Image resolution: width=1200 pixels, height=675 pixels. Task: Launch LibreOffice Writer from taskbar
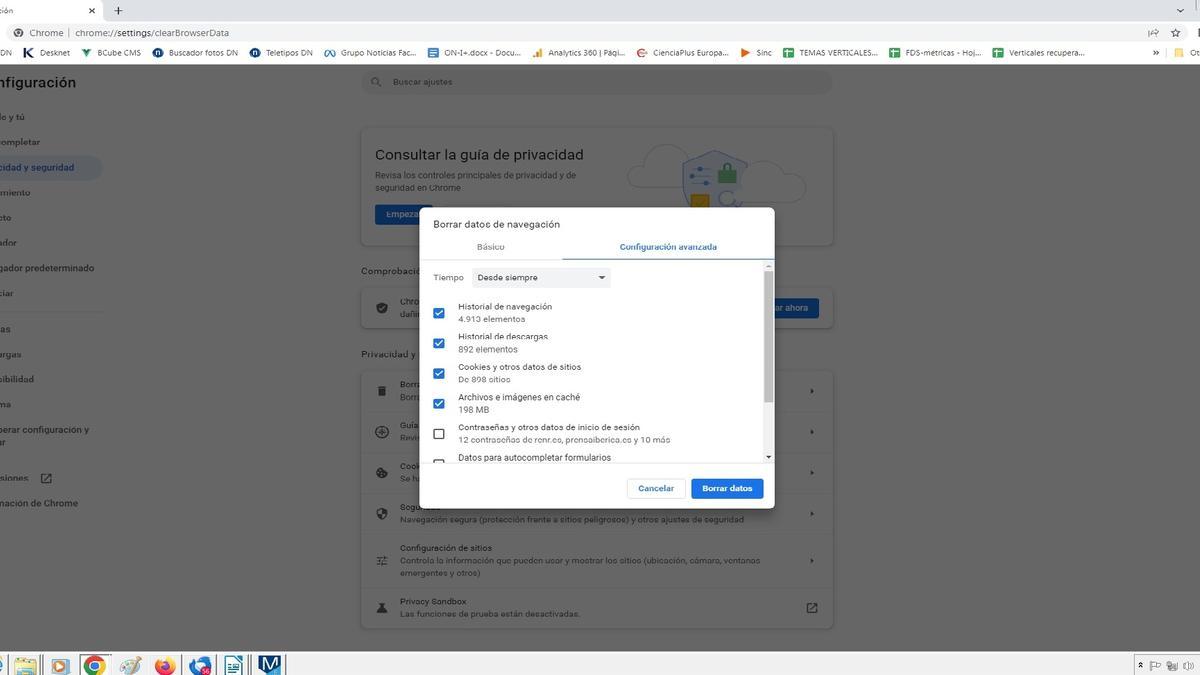click(x=234, y=665)
